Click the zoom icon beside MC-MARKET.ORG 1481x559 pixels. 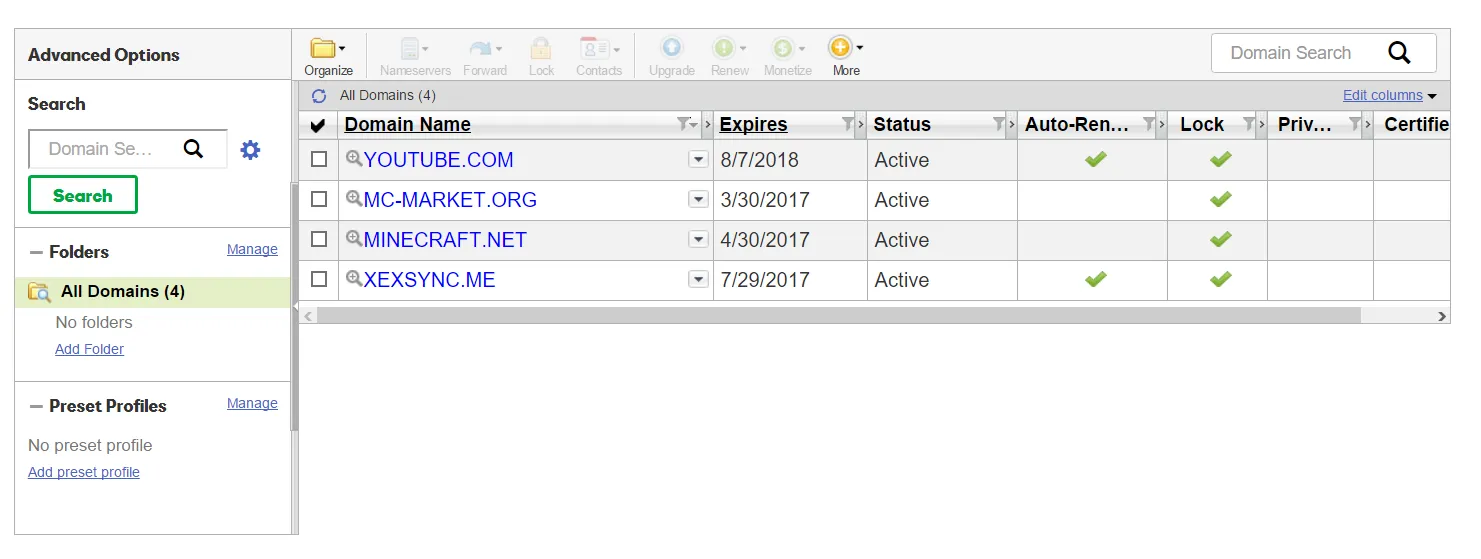353,198
